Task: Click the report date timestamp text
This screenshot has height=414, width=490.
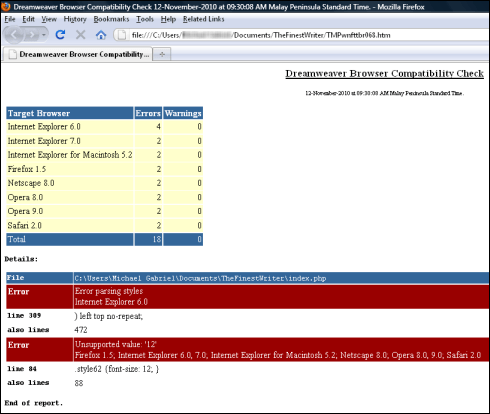Action: [x=384, y=93]
